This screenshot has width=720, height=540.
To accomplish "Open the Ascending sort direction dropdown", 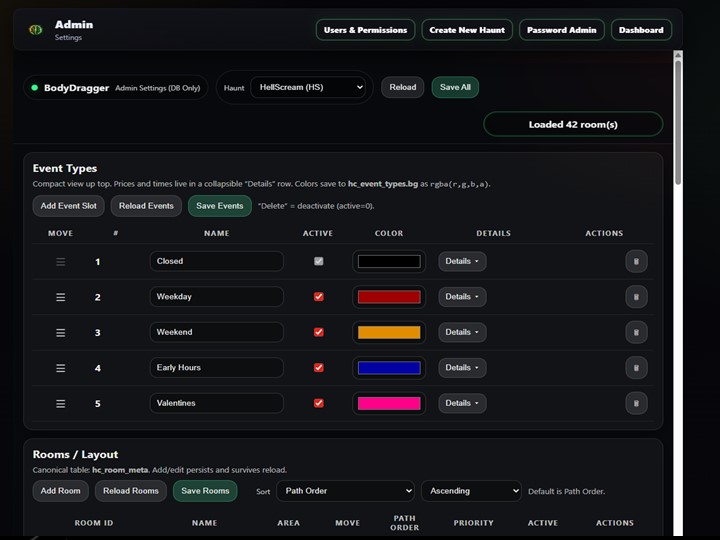I will click(471, 491).
